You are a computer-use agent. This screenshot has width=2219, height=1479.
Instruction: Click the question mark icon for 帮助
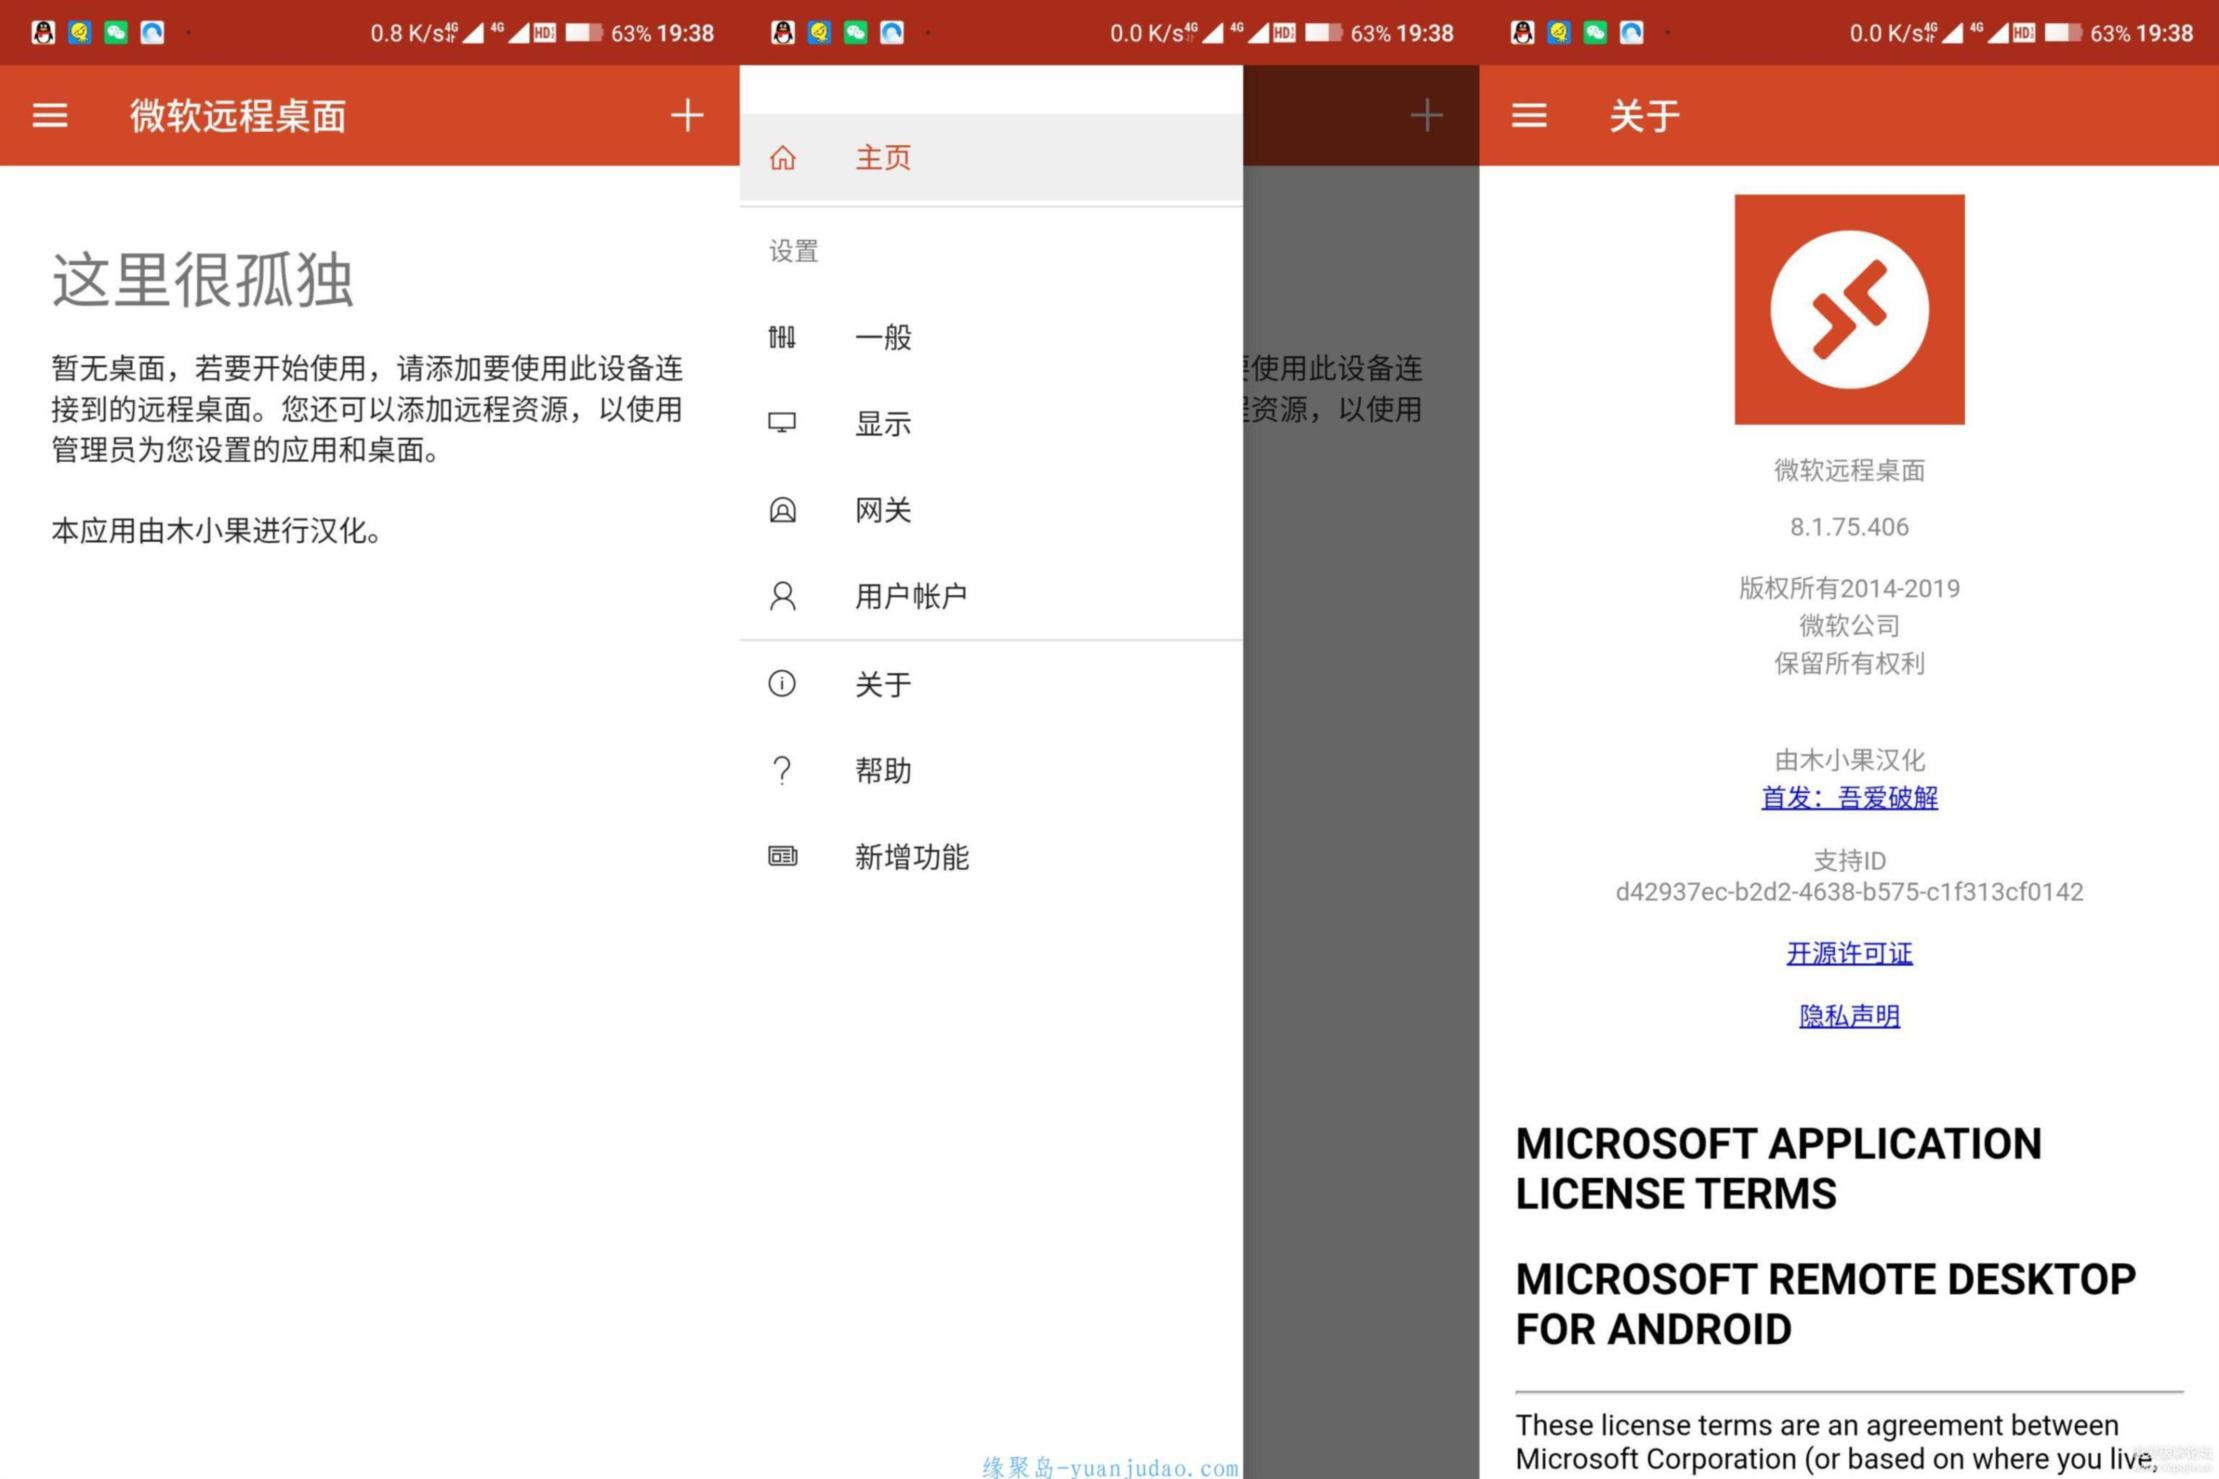[x=782, y=770]
